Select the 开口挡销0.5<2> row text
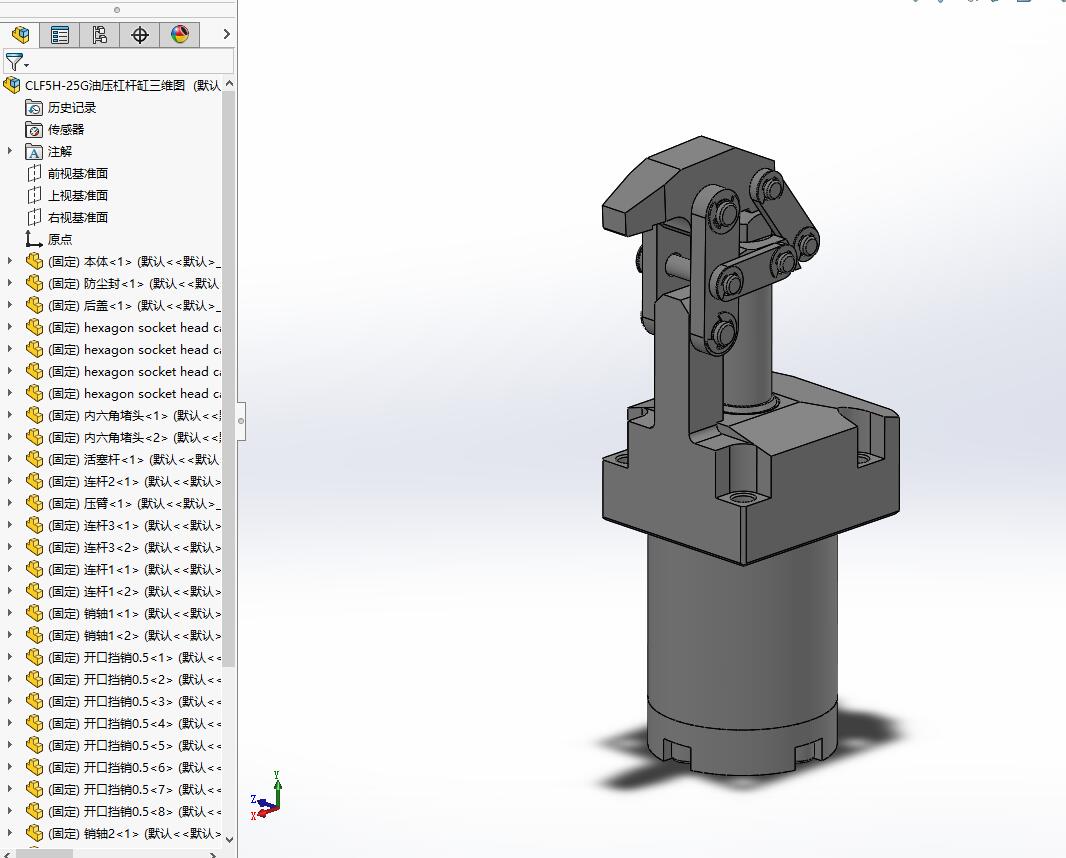This screenshot has width=1066, height=858. (x=134, y=679)
